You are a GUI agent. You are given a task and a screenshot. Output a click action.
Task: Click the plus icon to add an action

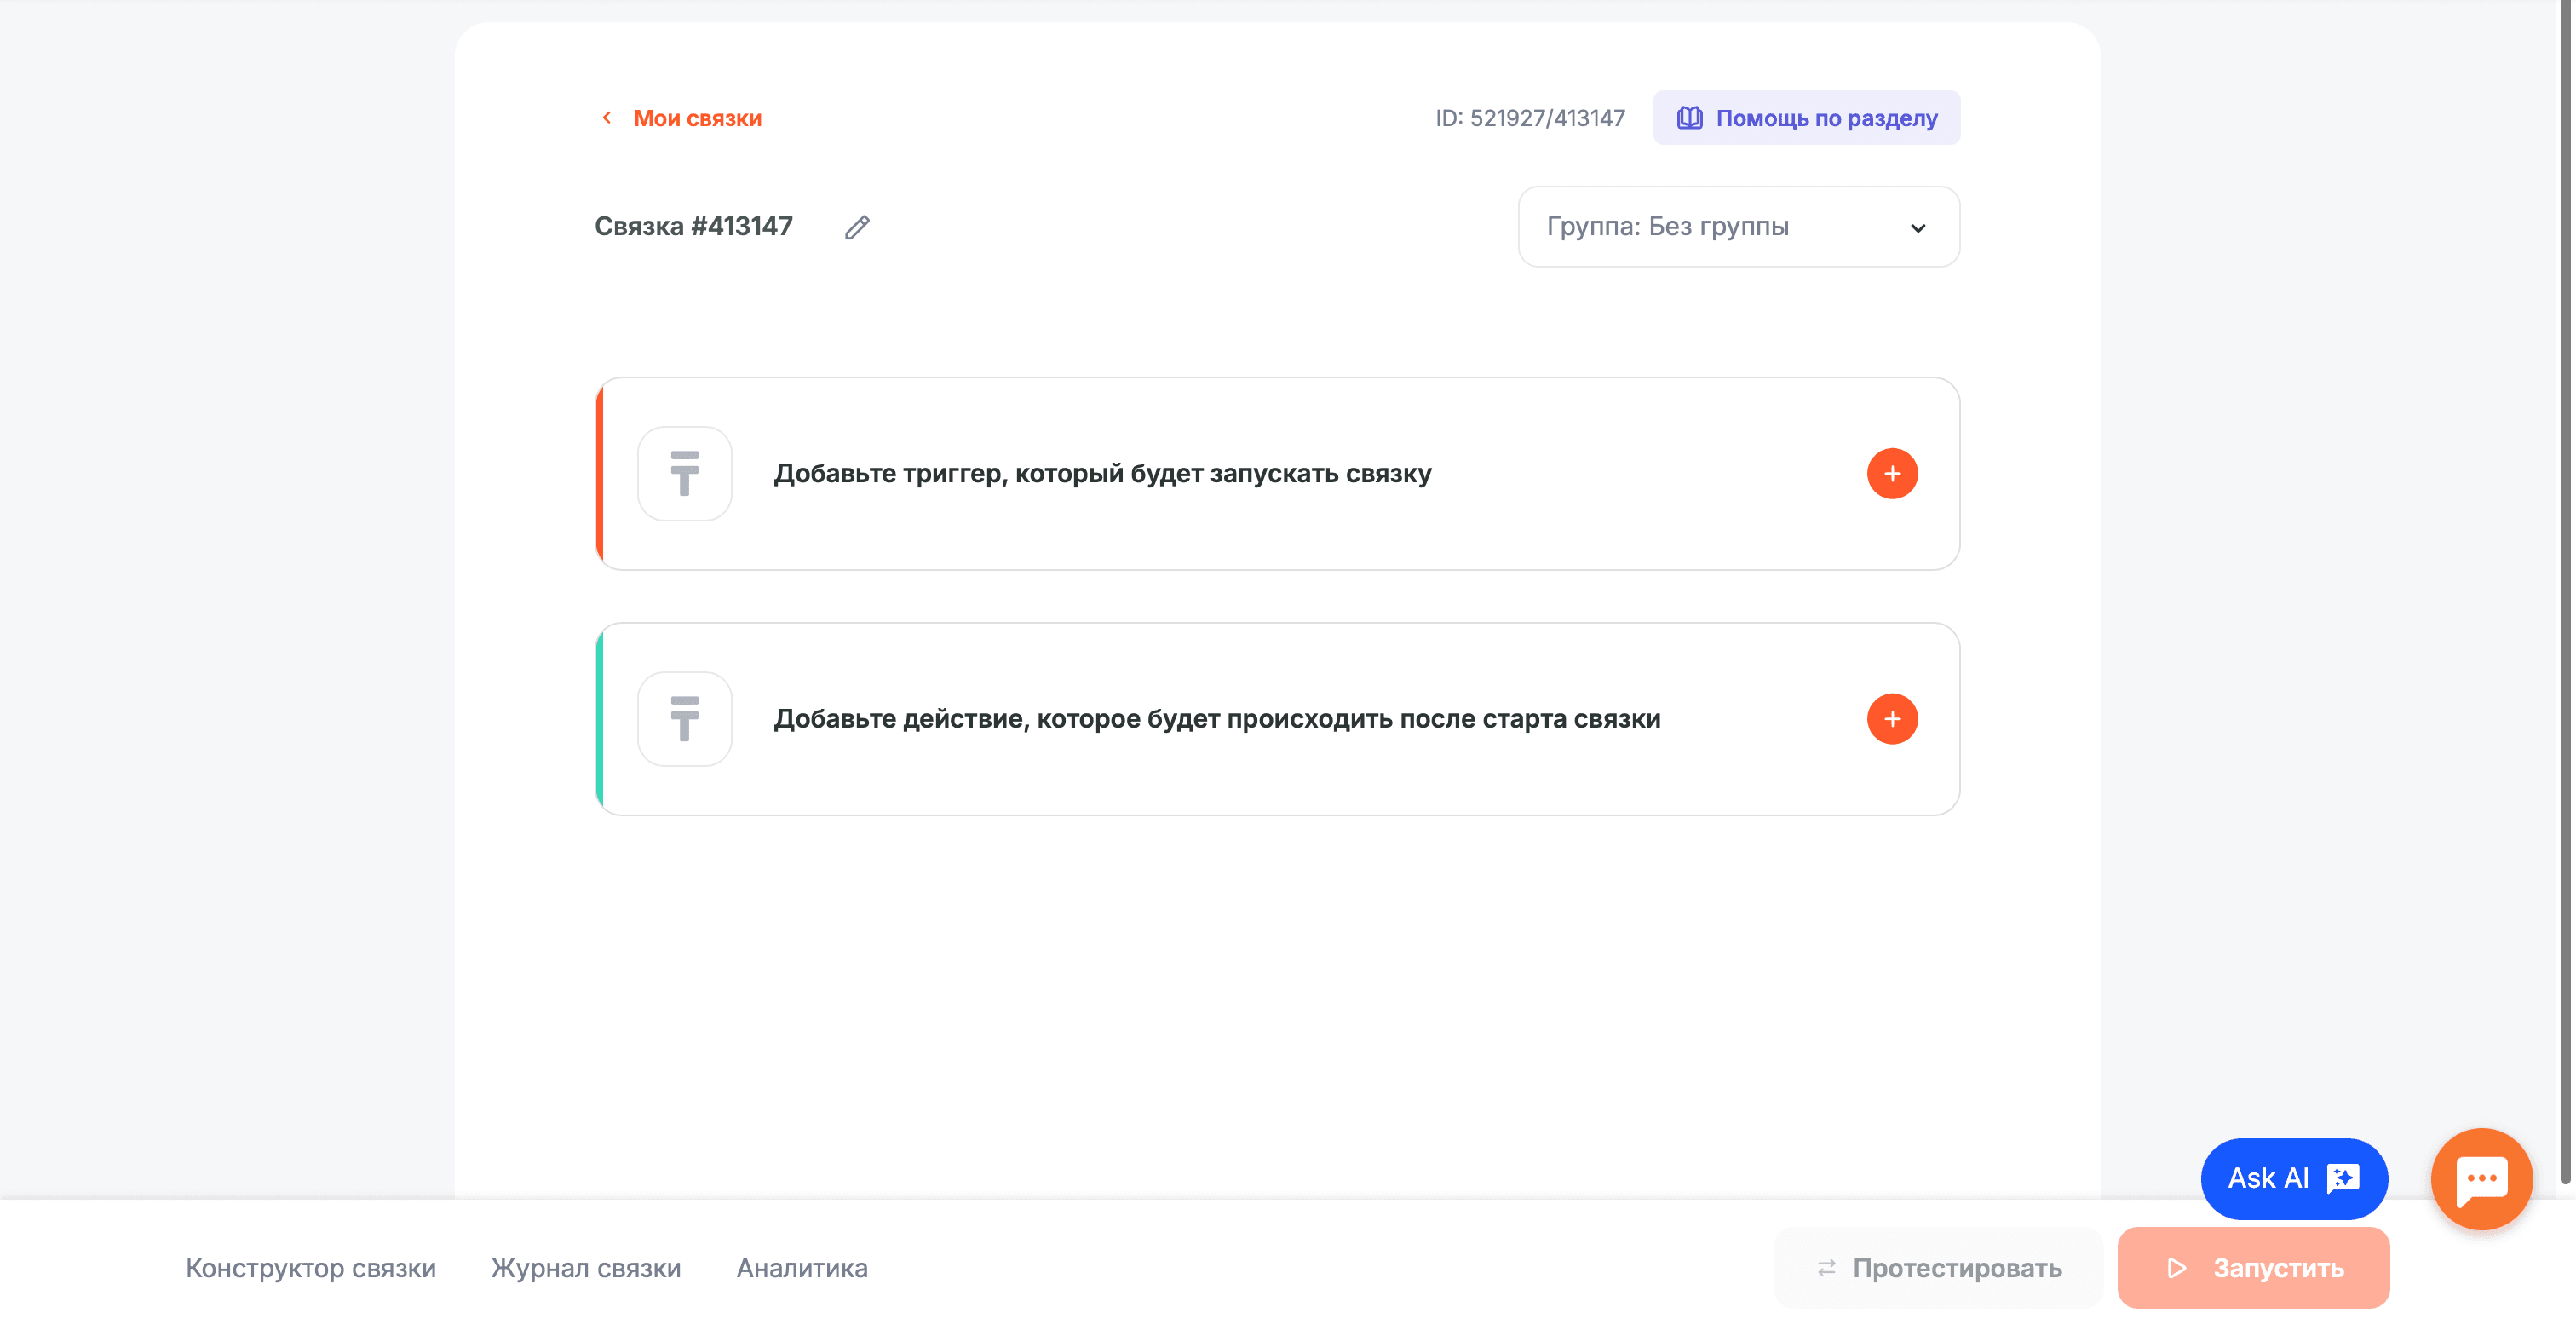pos(1891,719)
